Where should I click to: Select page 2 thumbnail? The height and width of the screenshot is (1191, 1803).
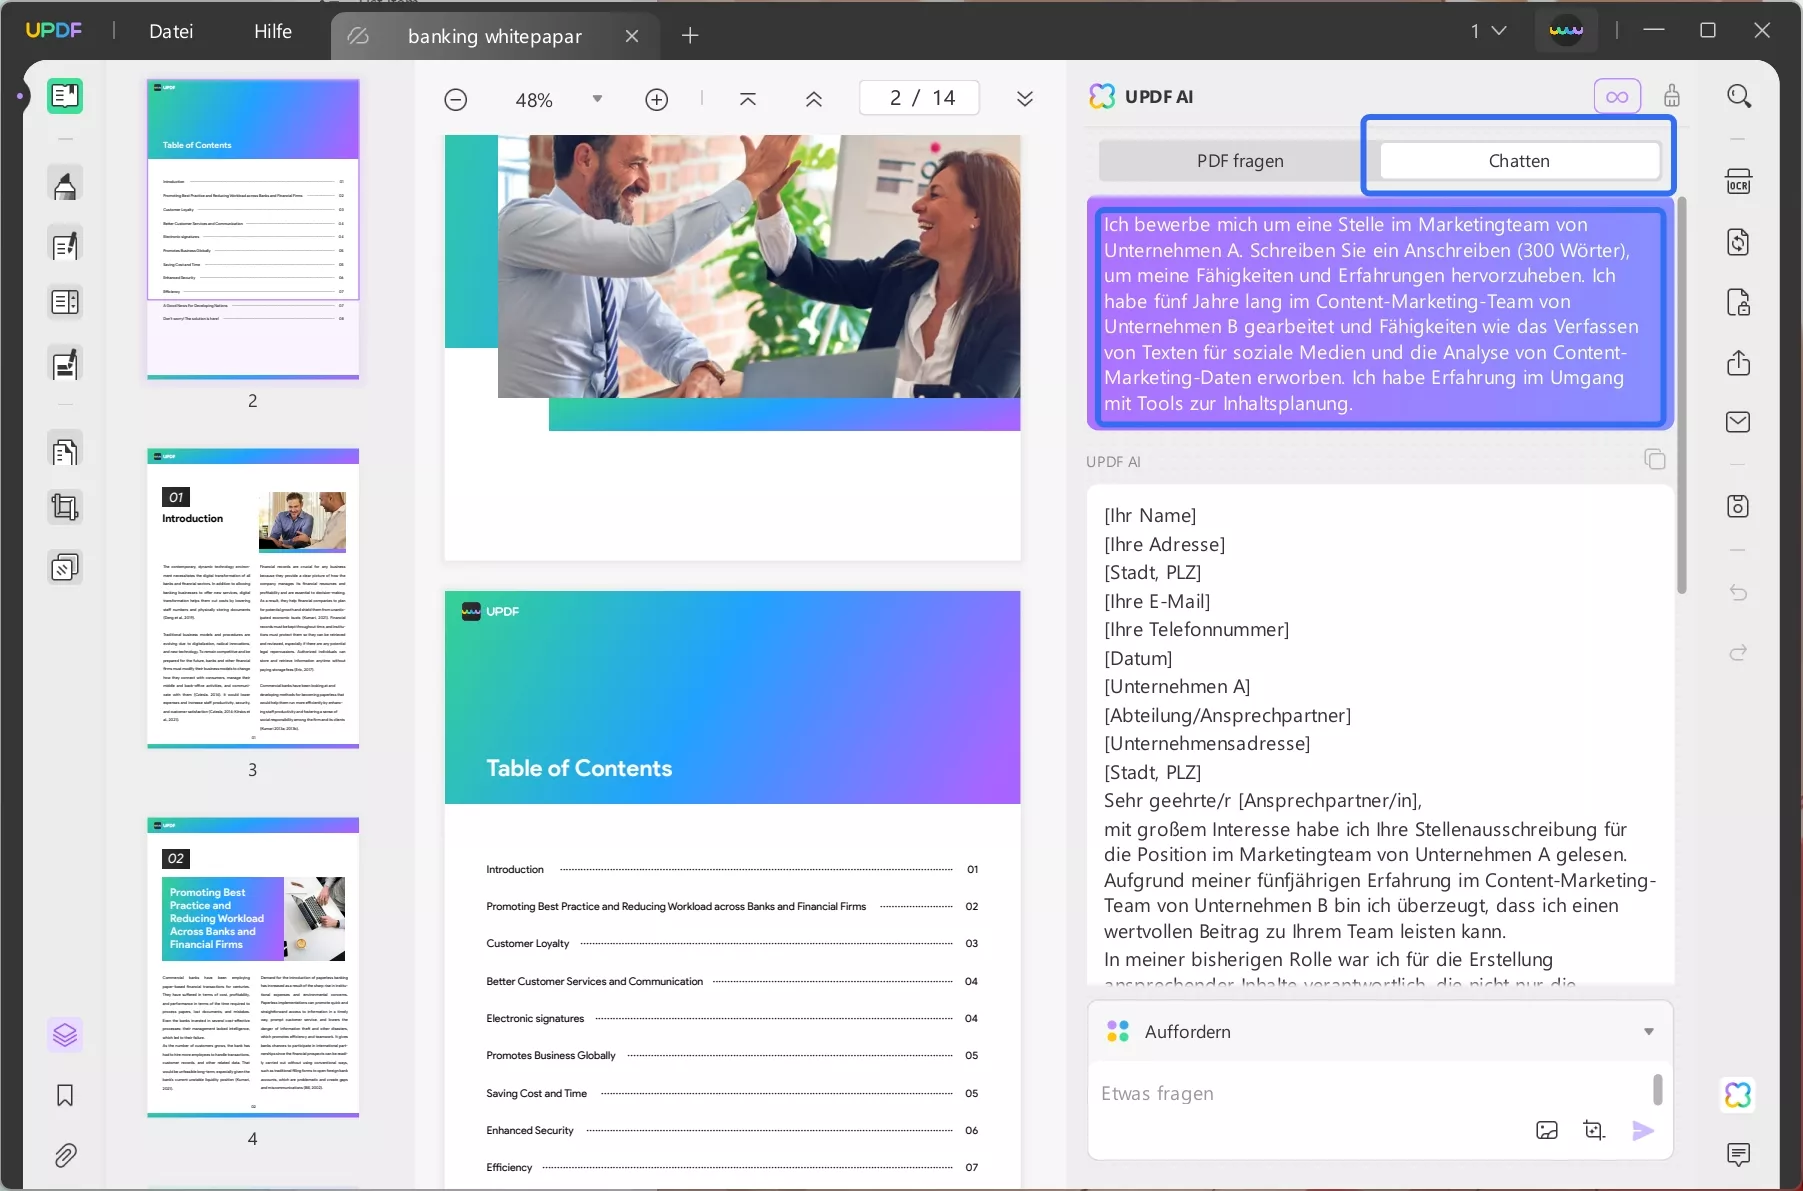253,229
